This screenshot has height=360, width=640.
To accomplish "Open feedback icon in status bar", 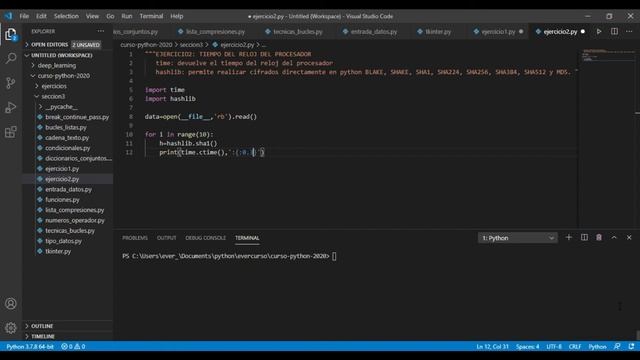I will 617,347.
